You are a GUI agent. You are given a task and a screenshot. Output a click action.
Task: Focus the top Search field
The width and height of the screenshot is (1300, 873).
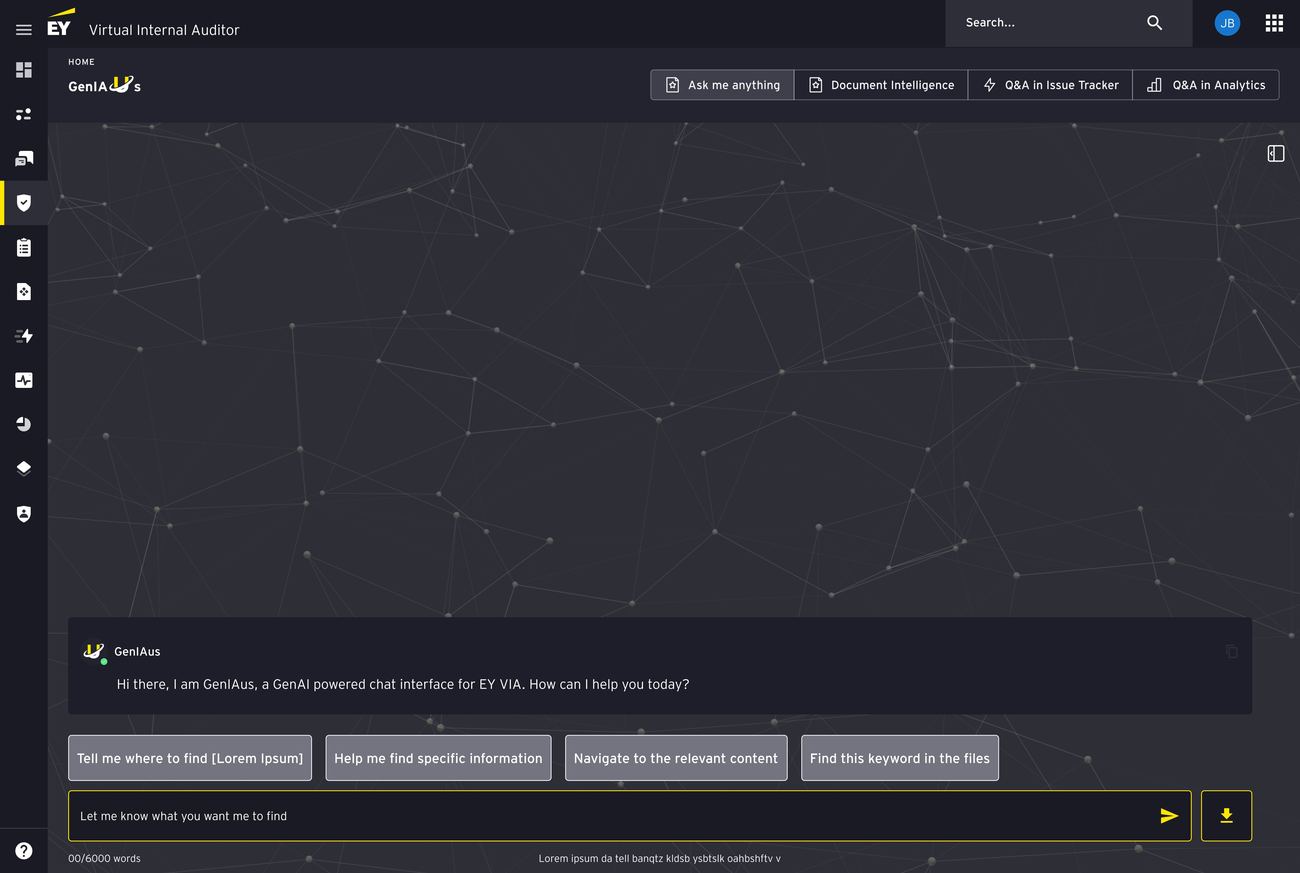click(1069, 23)
